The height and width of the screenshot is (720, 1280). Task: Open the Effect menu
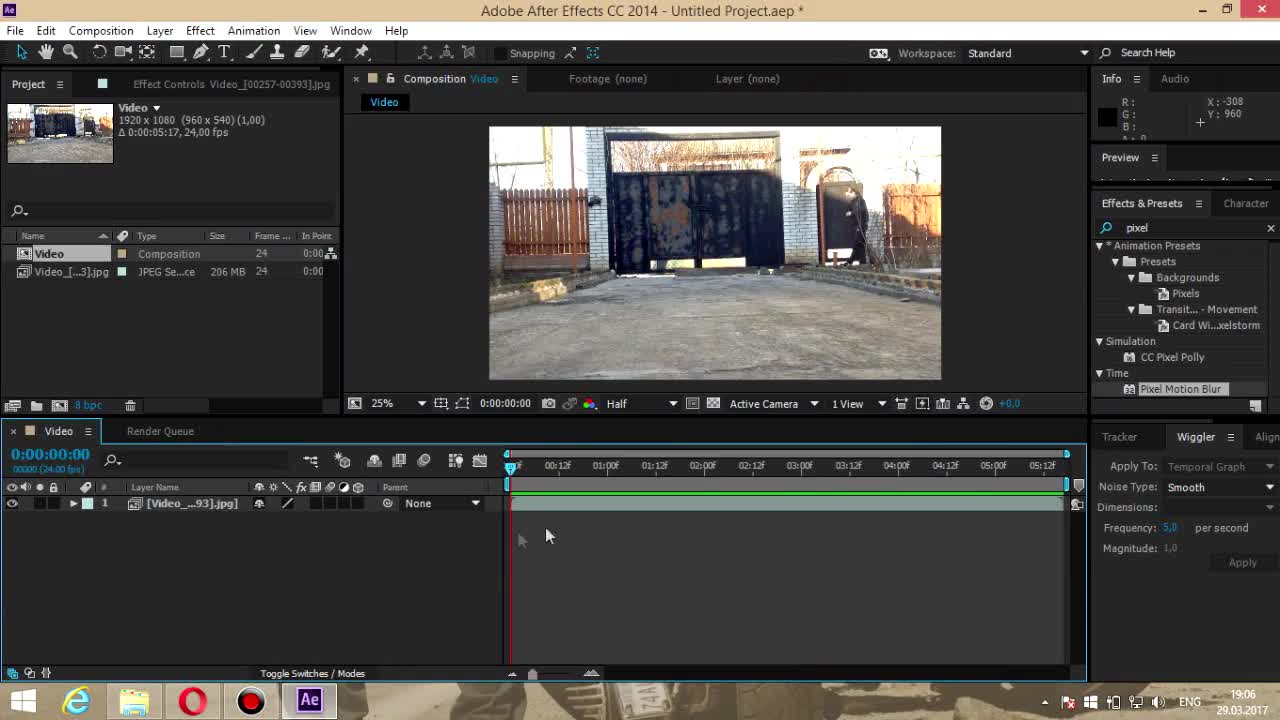point(200,31)
